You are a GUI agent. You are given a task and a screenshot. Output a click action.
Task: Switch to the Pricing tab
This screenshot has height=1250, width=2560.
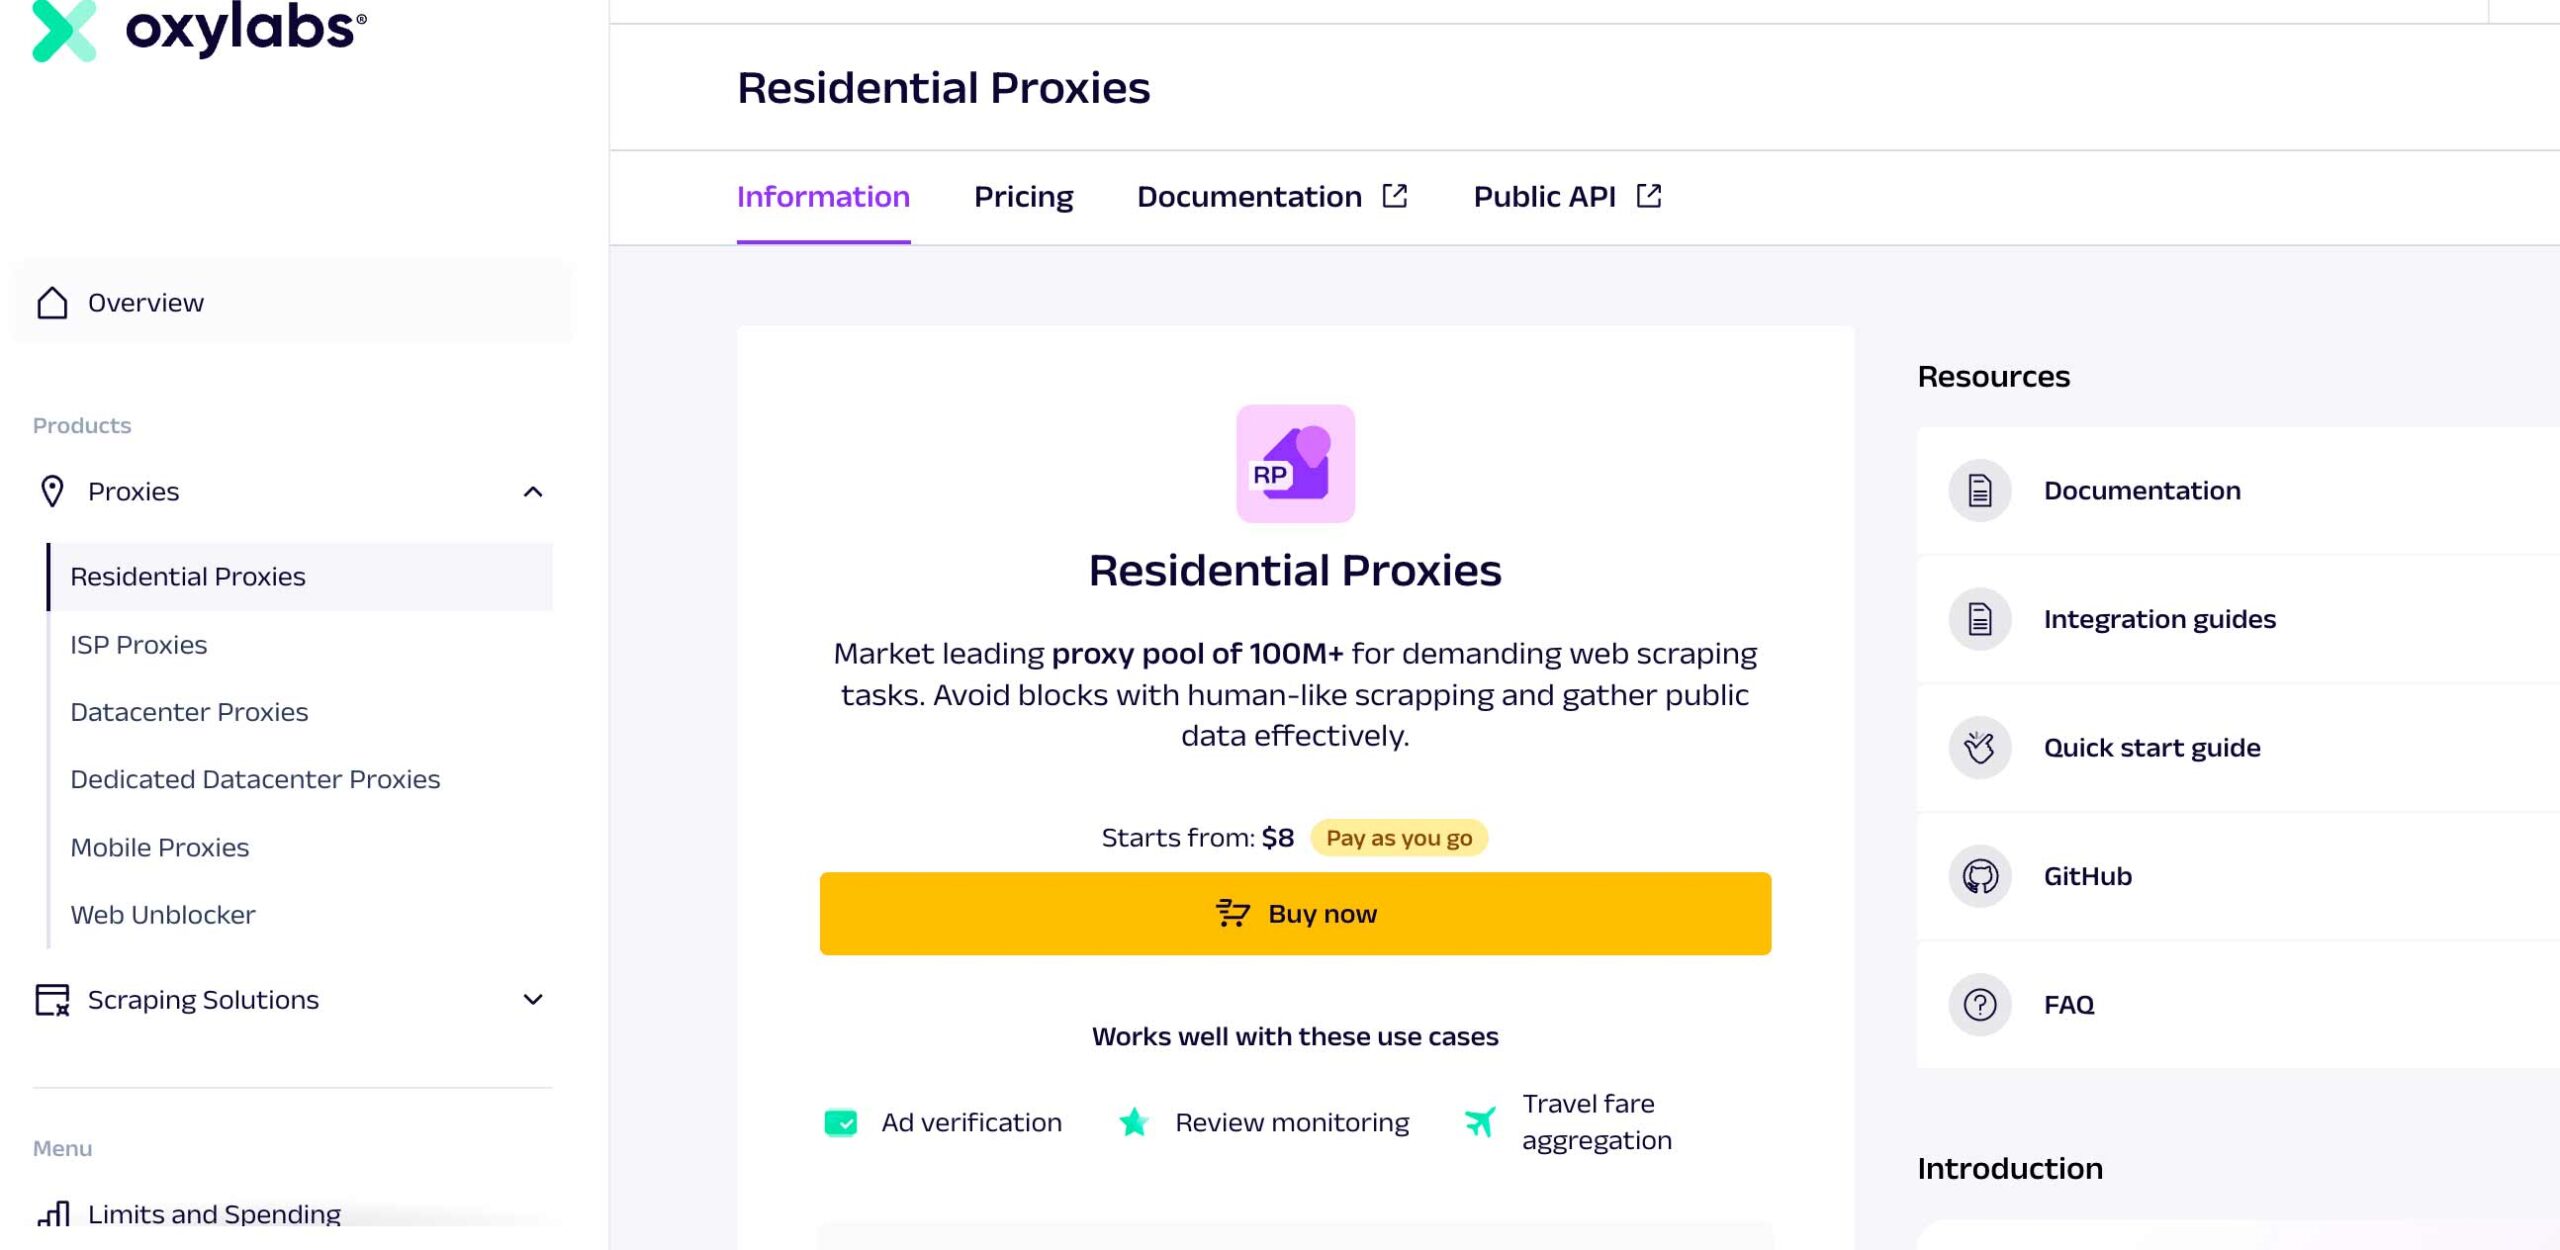point(1023,197)
